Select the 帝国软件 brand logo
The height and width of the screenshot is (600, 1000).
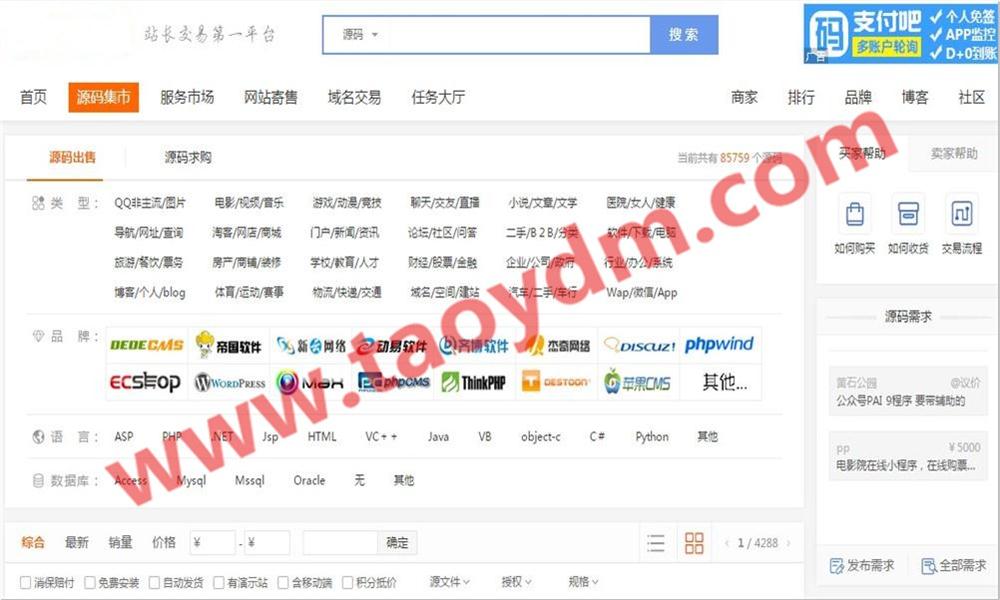pyautogui.click(x=229, y=345)
